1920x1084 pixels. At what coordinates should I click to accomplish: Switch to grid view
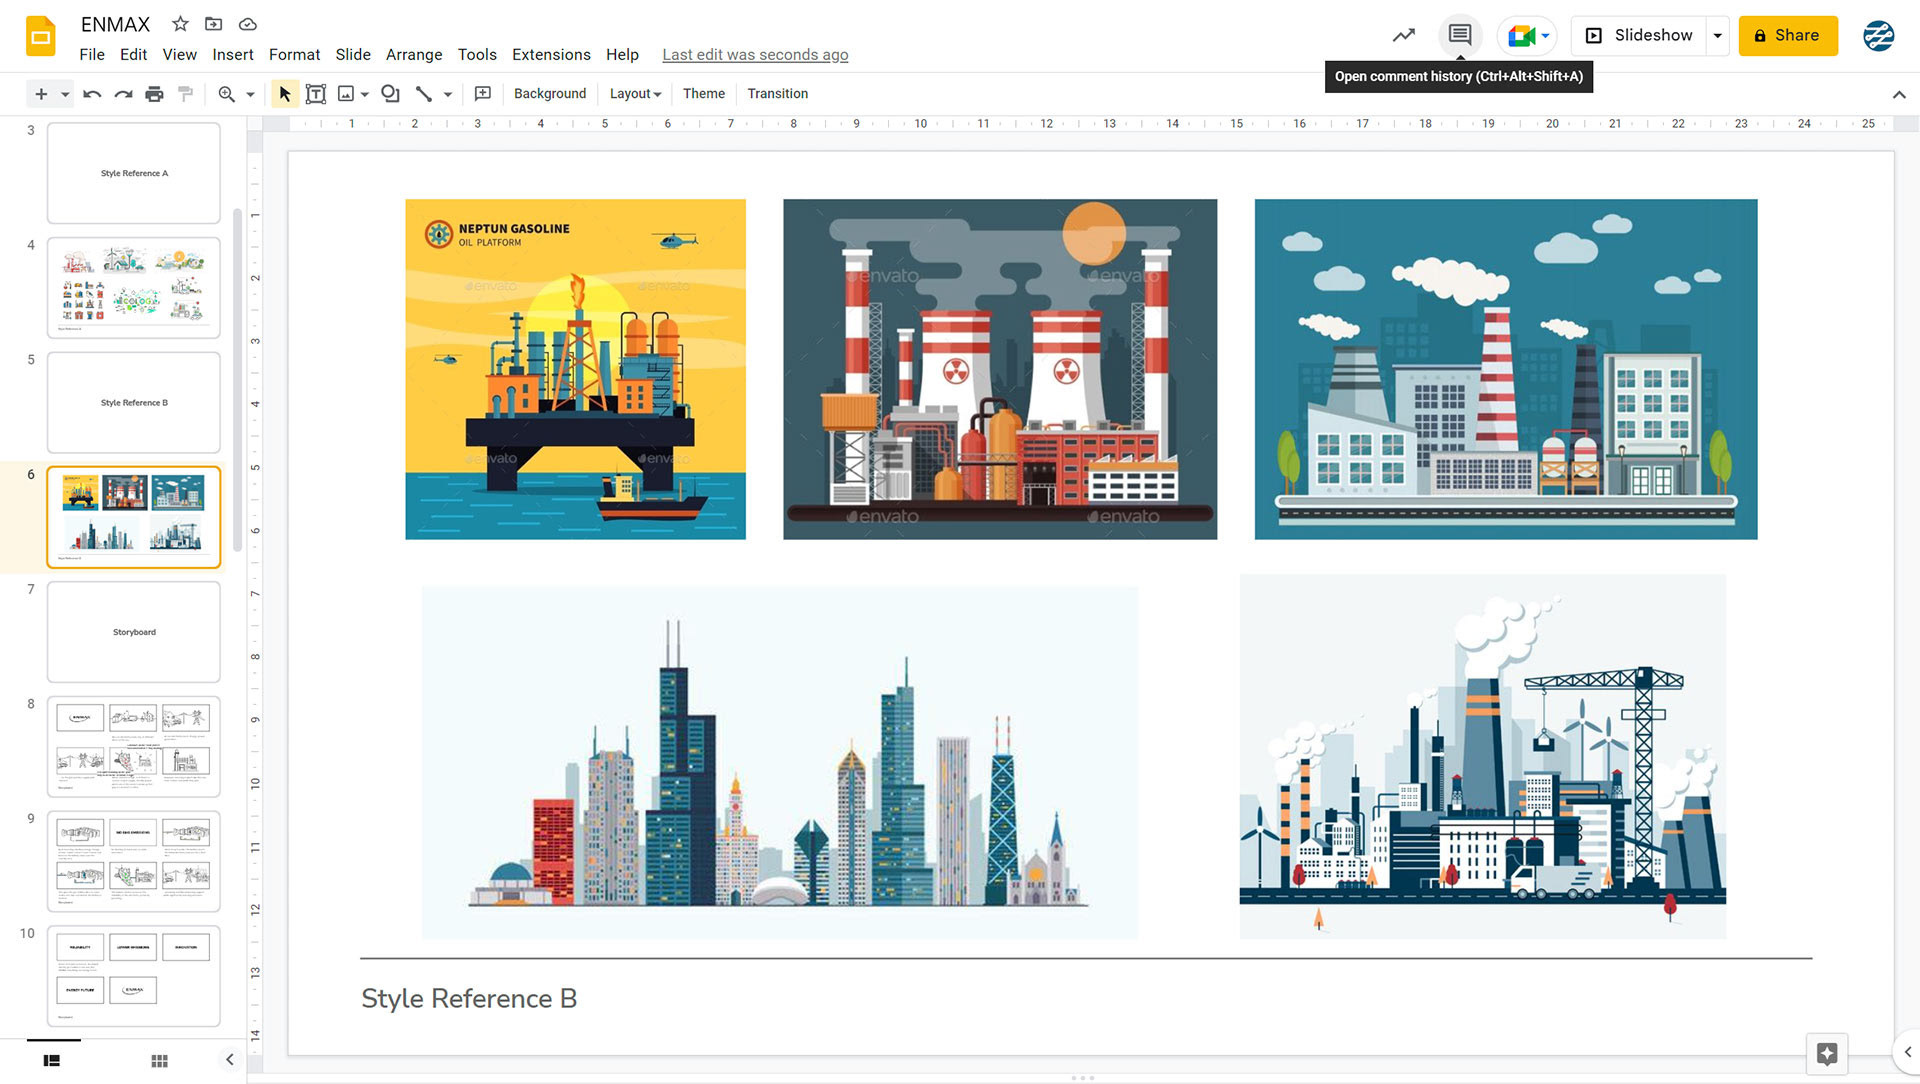tap(159, 1061)
